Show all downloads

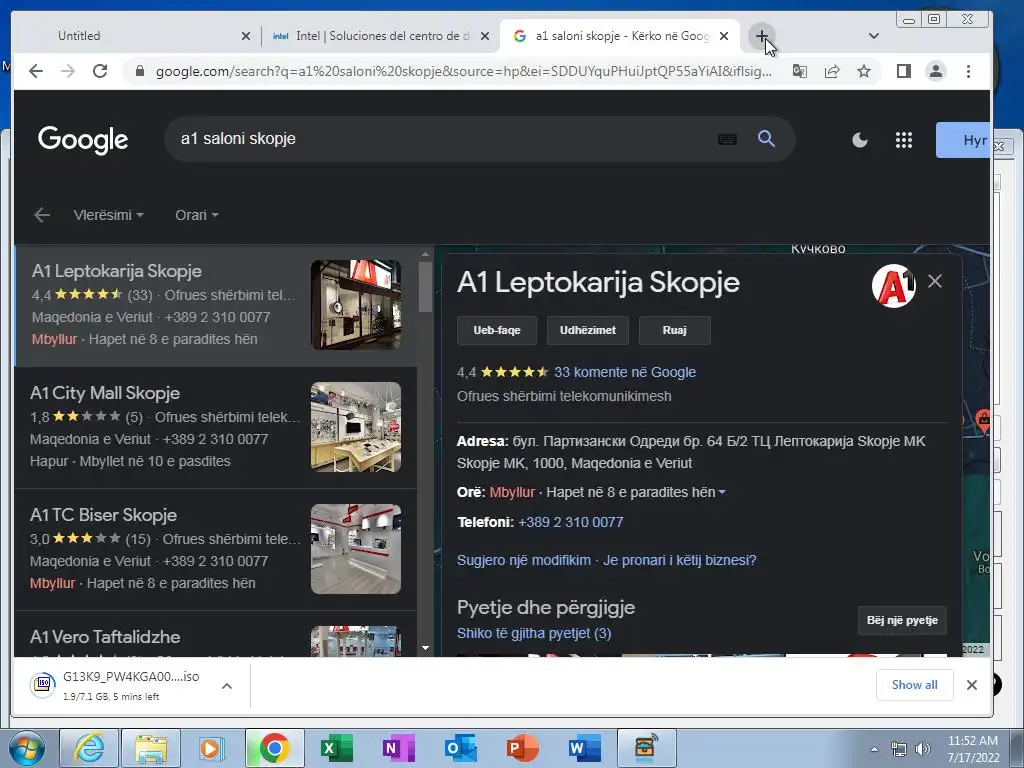(x=914, y=685)
